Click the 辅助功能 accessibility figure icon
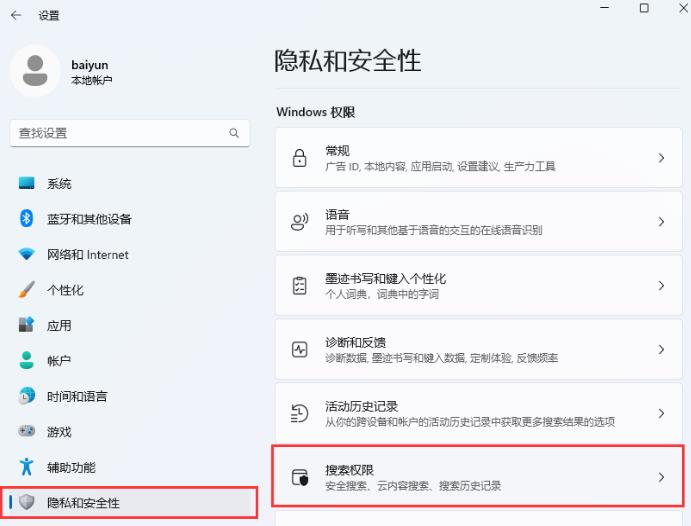Viewport: 691px width, 526px height. tap(26, 467)
